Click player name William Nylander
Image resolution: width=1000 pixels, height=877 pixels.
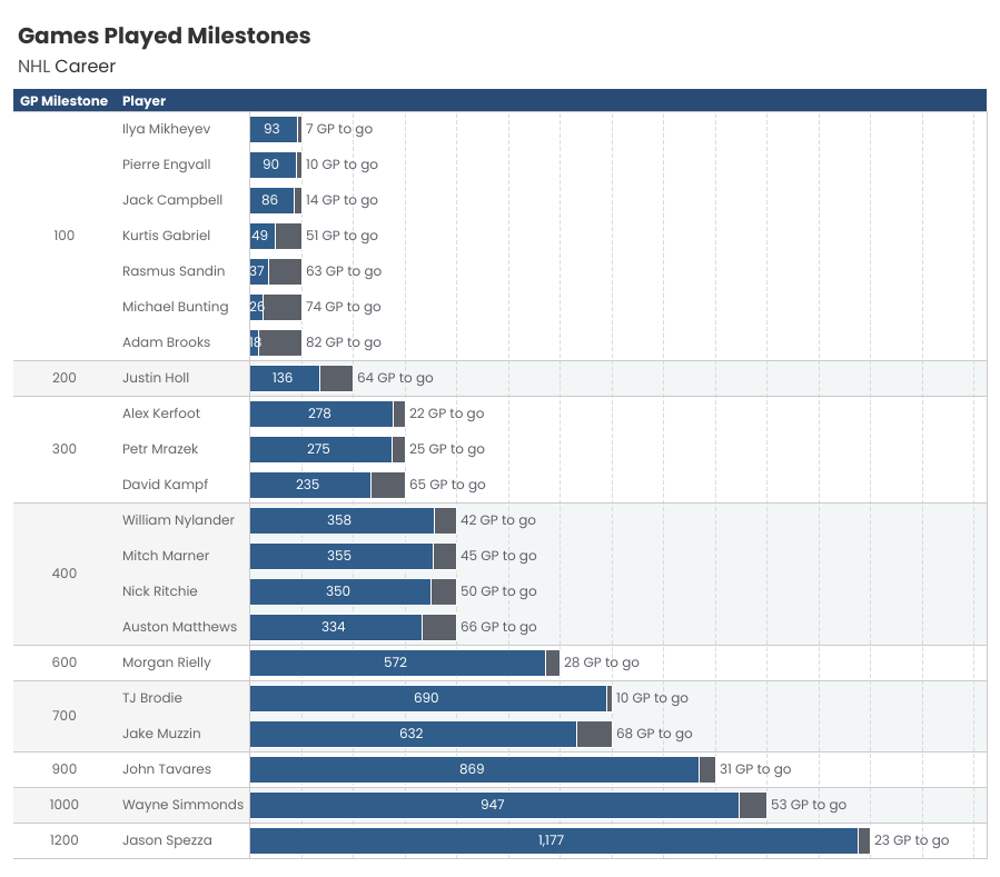pyautogui.click(x=178, y=520)
